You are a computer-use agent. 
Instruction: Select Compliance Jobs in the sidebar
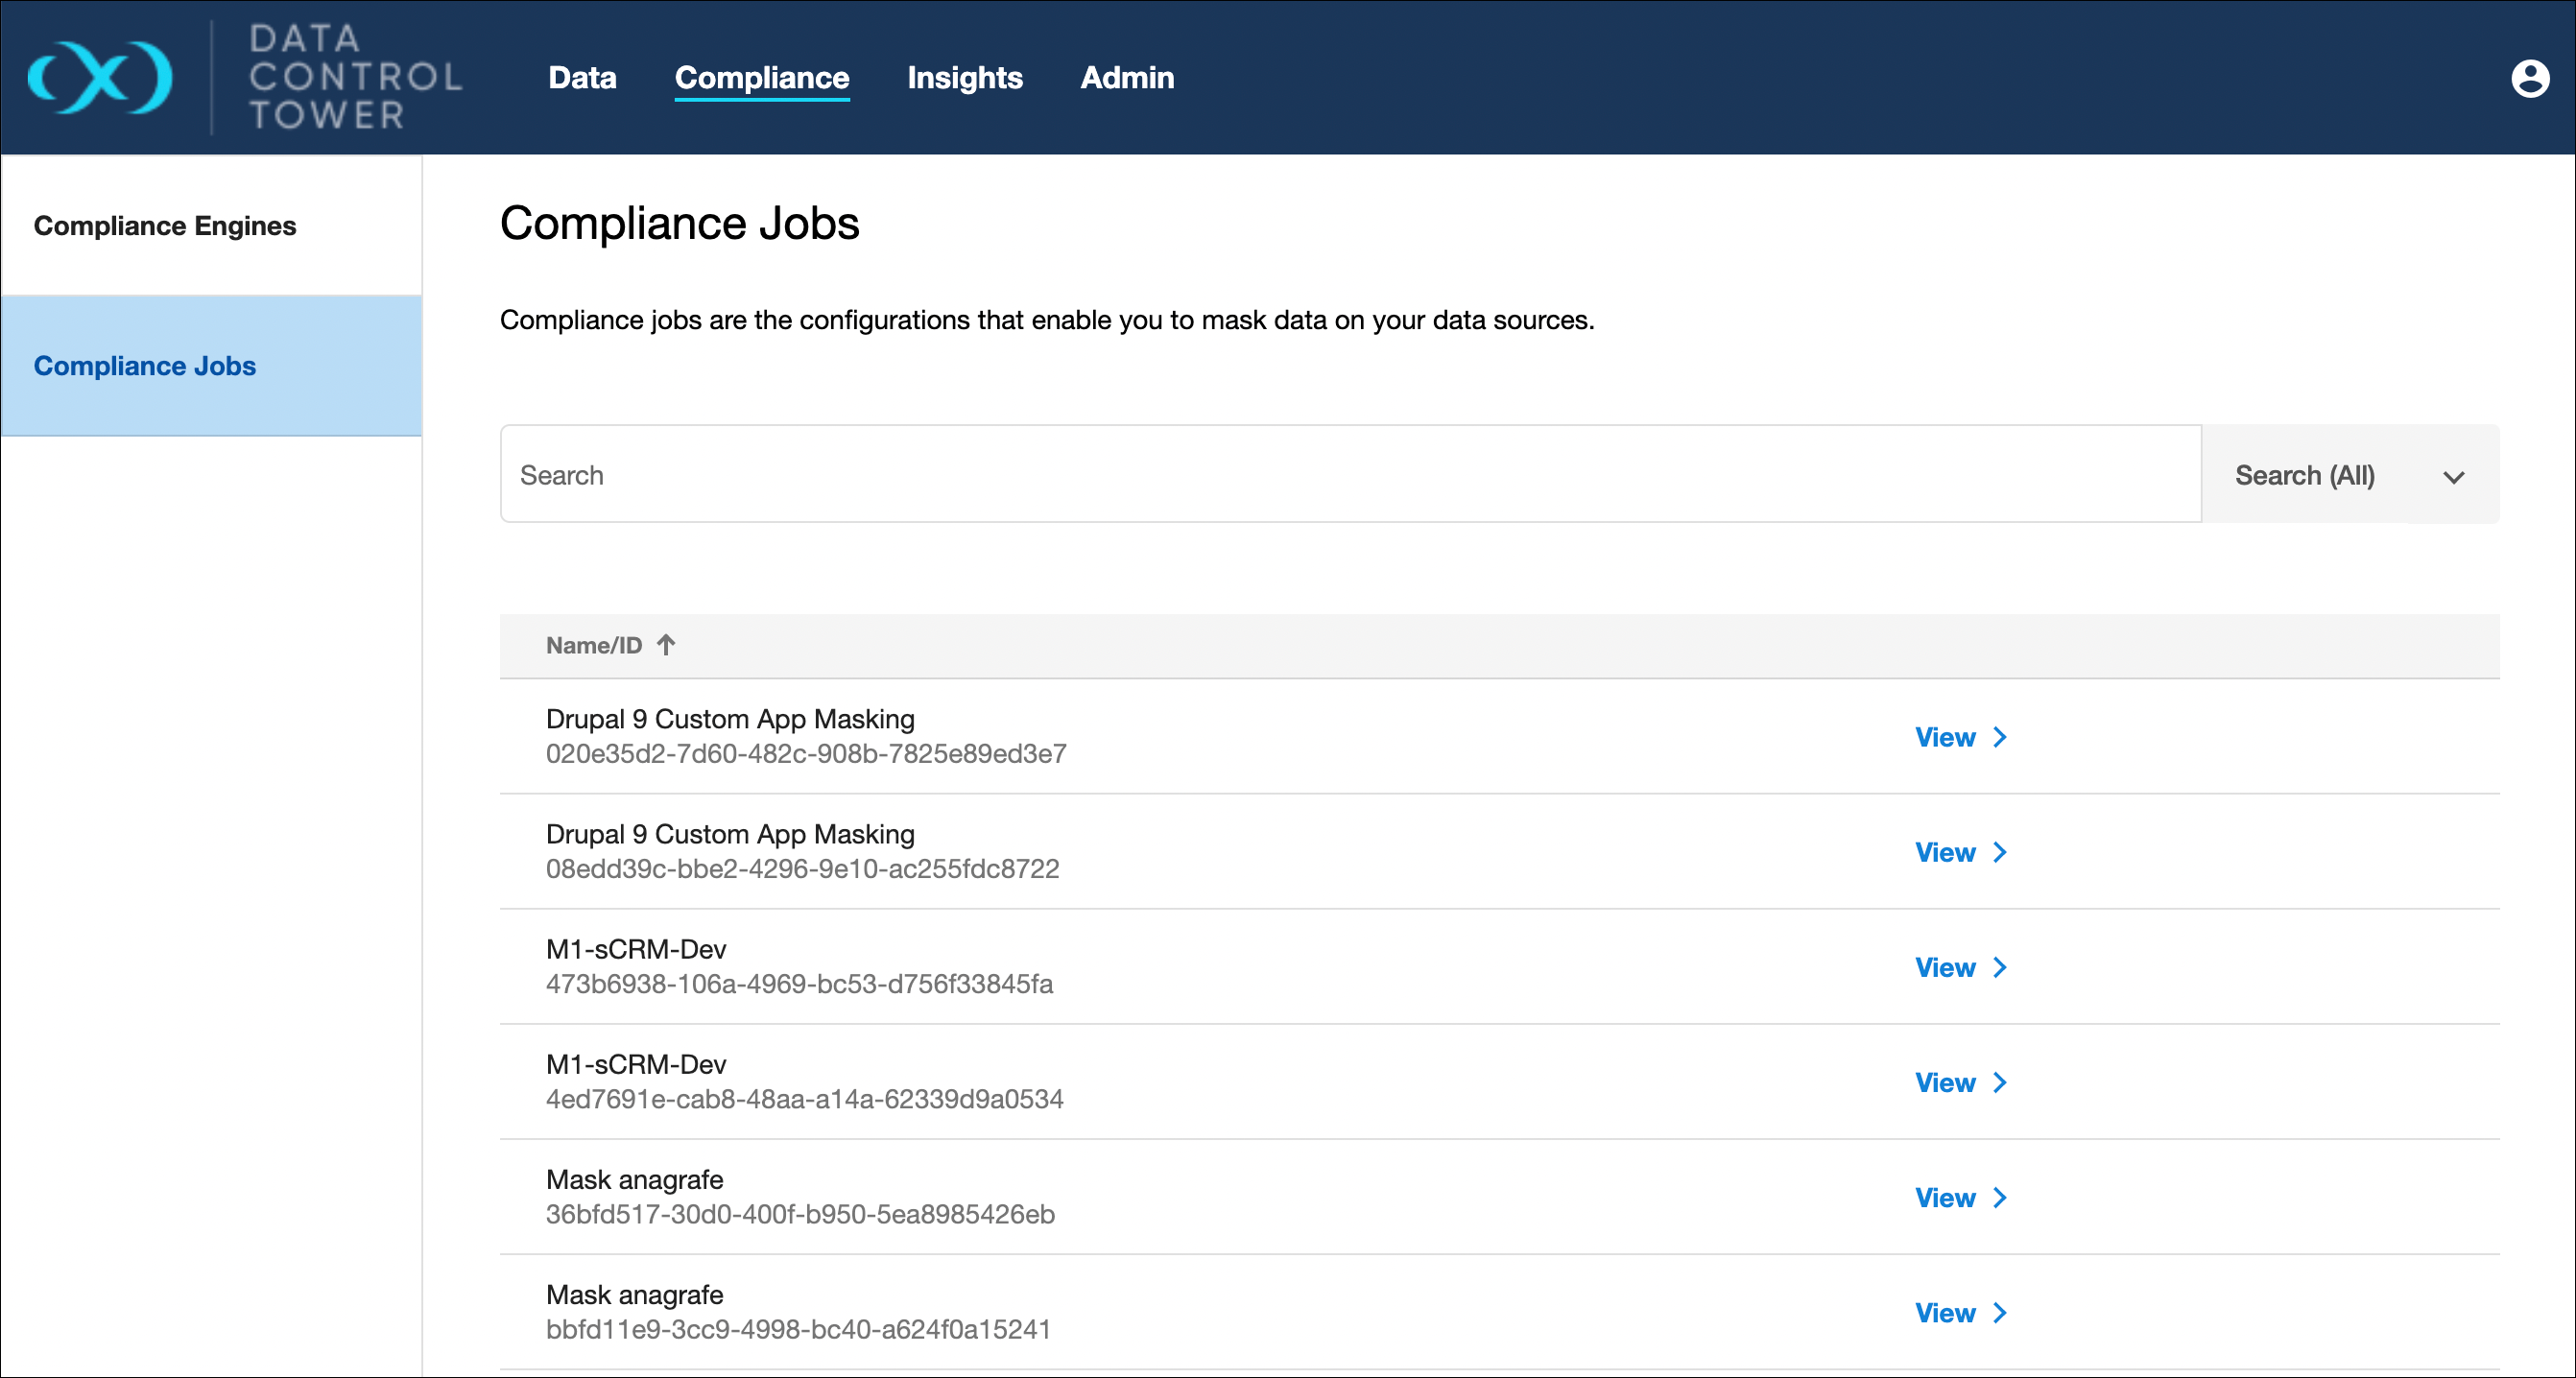(x=145, y=366)
